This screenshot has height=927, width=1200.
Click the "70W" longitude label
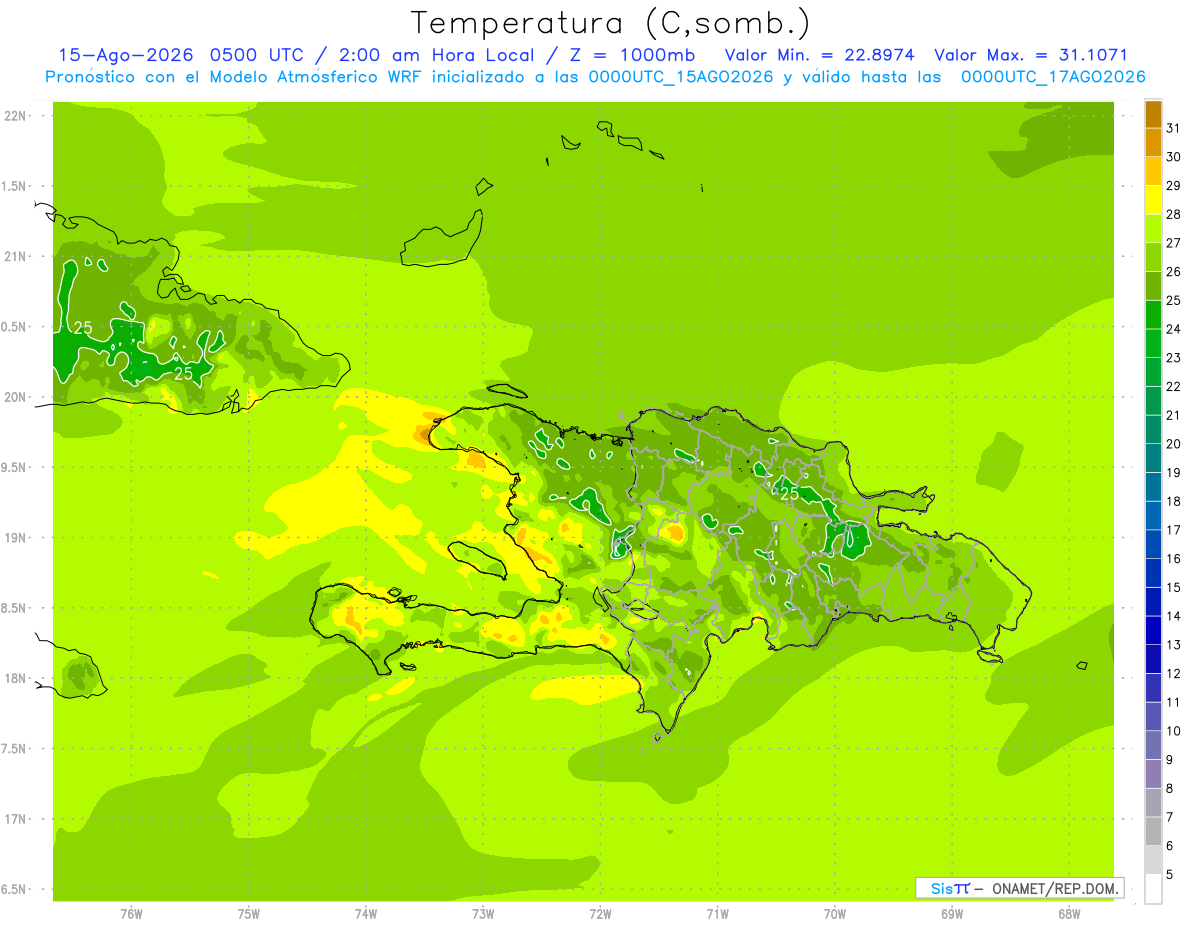tap(835, 914)
